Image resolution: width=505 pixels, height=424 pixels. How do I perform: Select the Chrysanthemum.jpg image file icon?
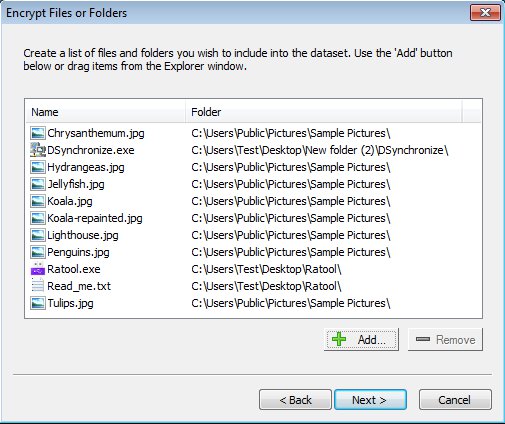pyautogui.click(x=37, y=133)
